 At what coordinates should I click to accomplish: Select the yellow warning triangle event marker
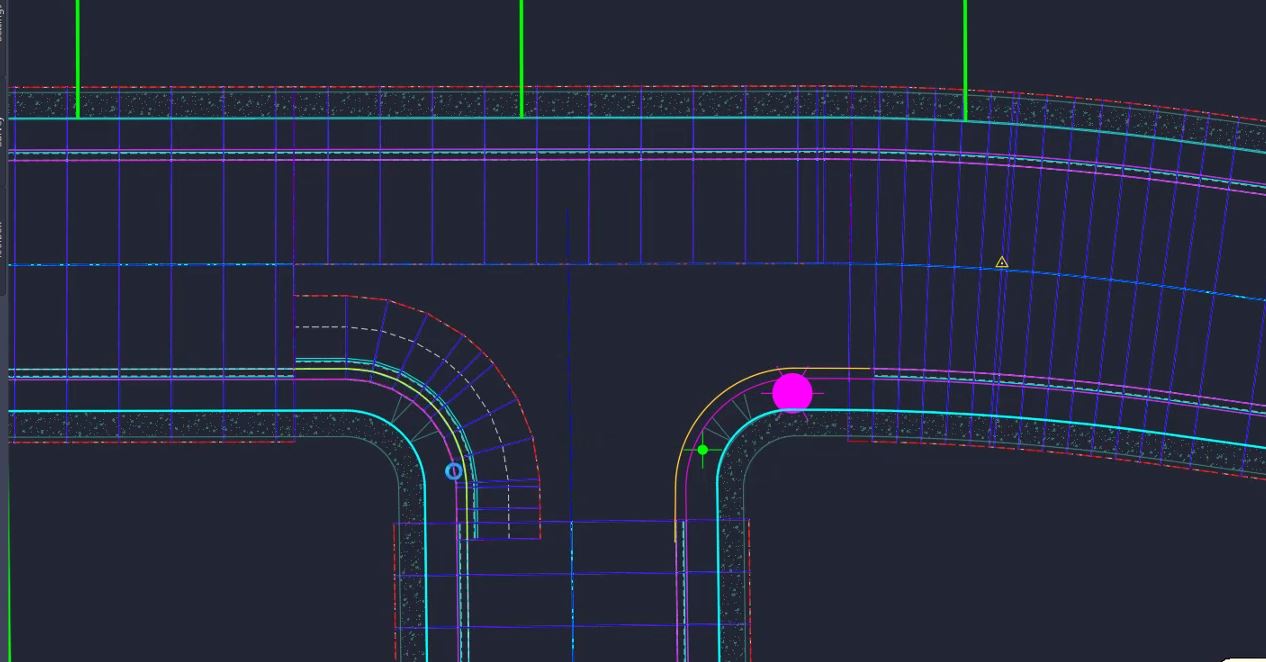coord(1001,262)
